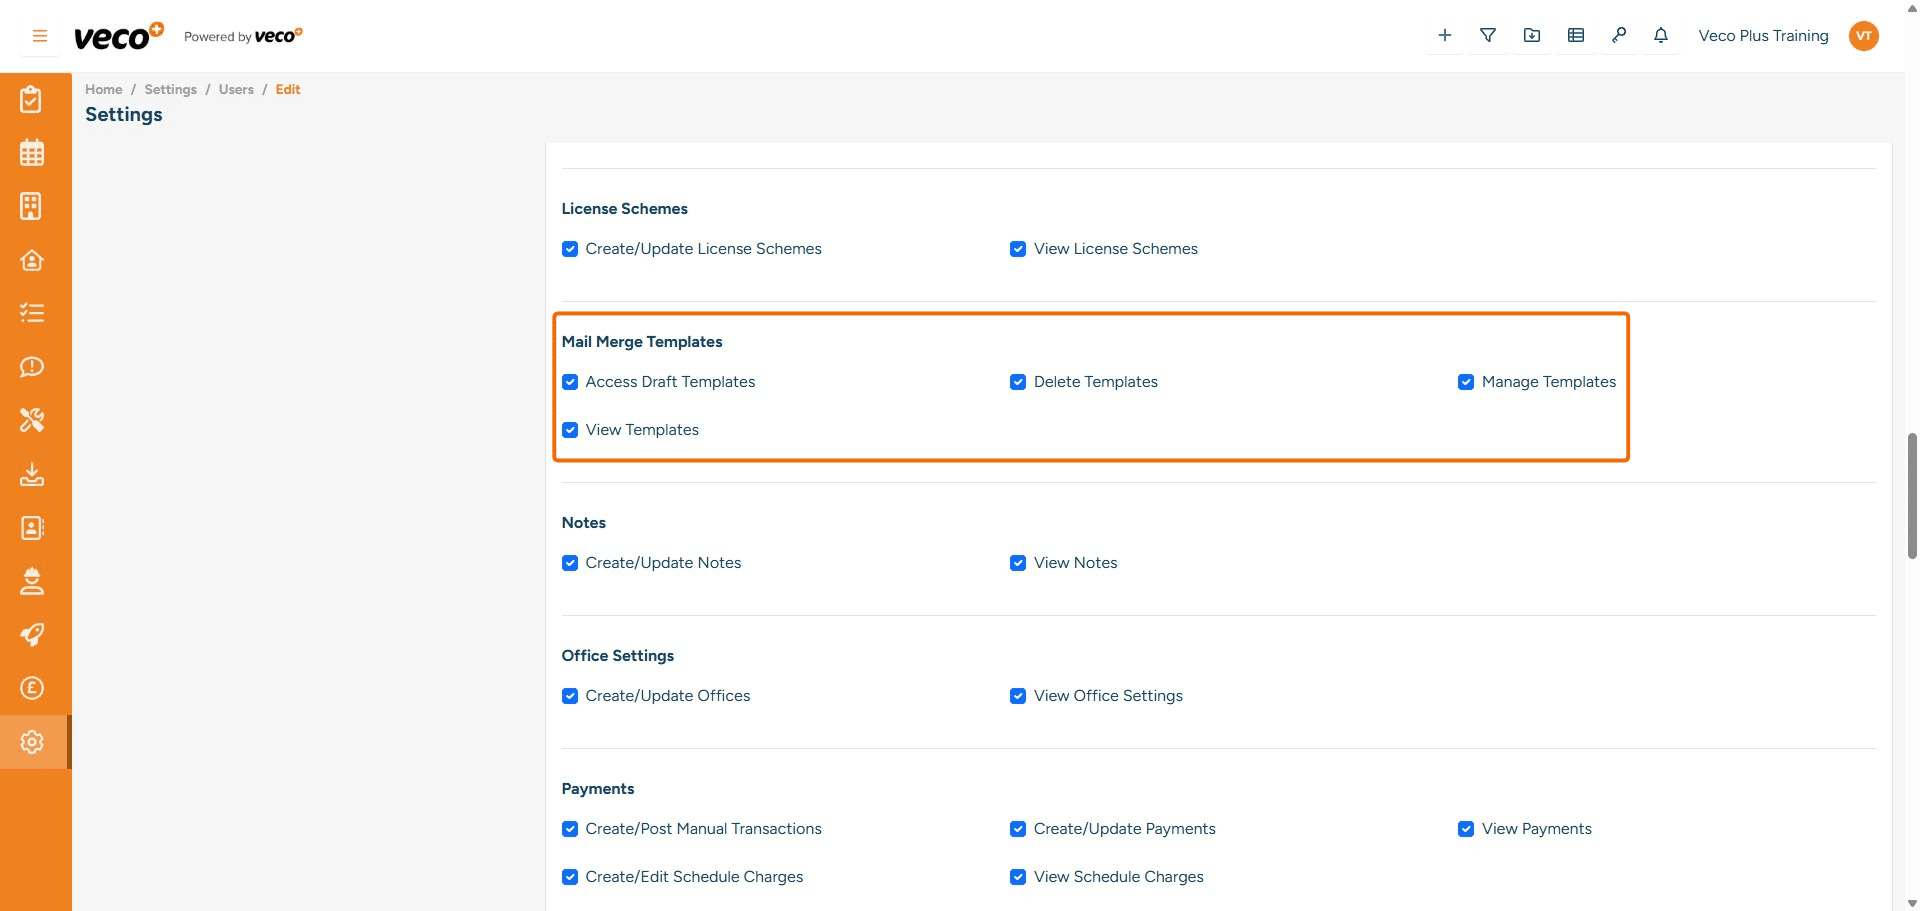Viewport: 1920px width, 911px height.
Task: Click the folder import icon in the toolbar
Action: 1532,35
